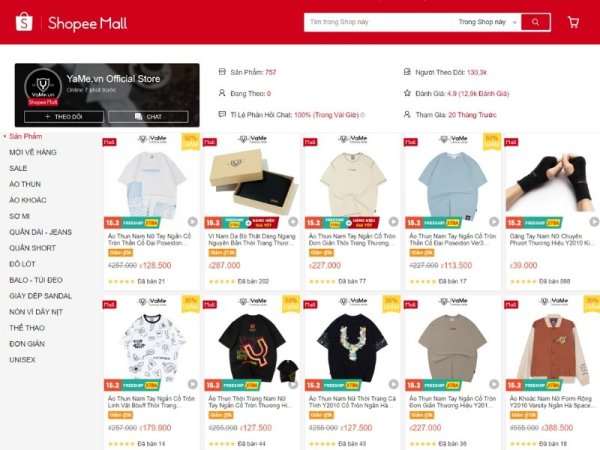
Task: Play video on taupe t-shirt product
Action: 494,384
